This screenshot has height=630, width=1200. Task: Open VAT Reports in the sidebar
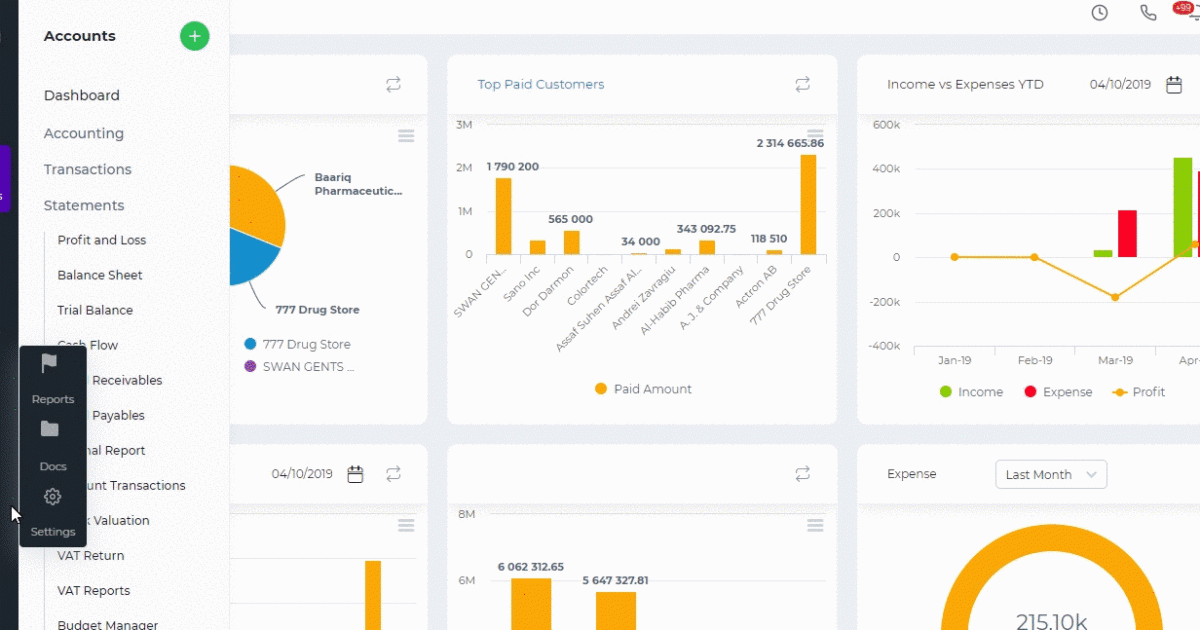point(94,590)
